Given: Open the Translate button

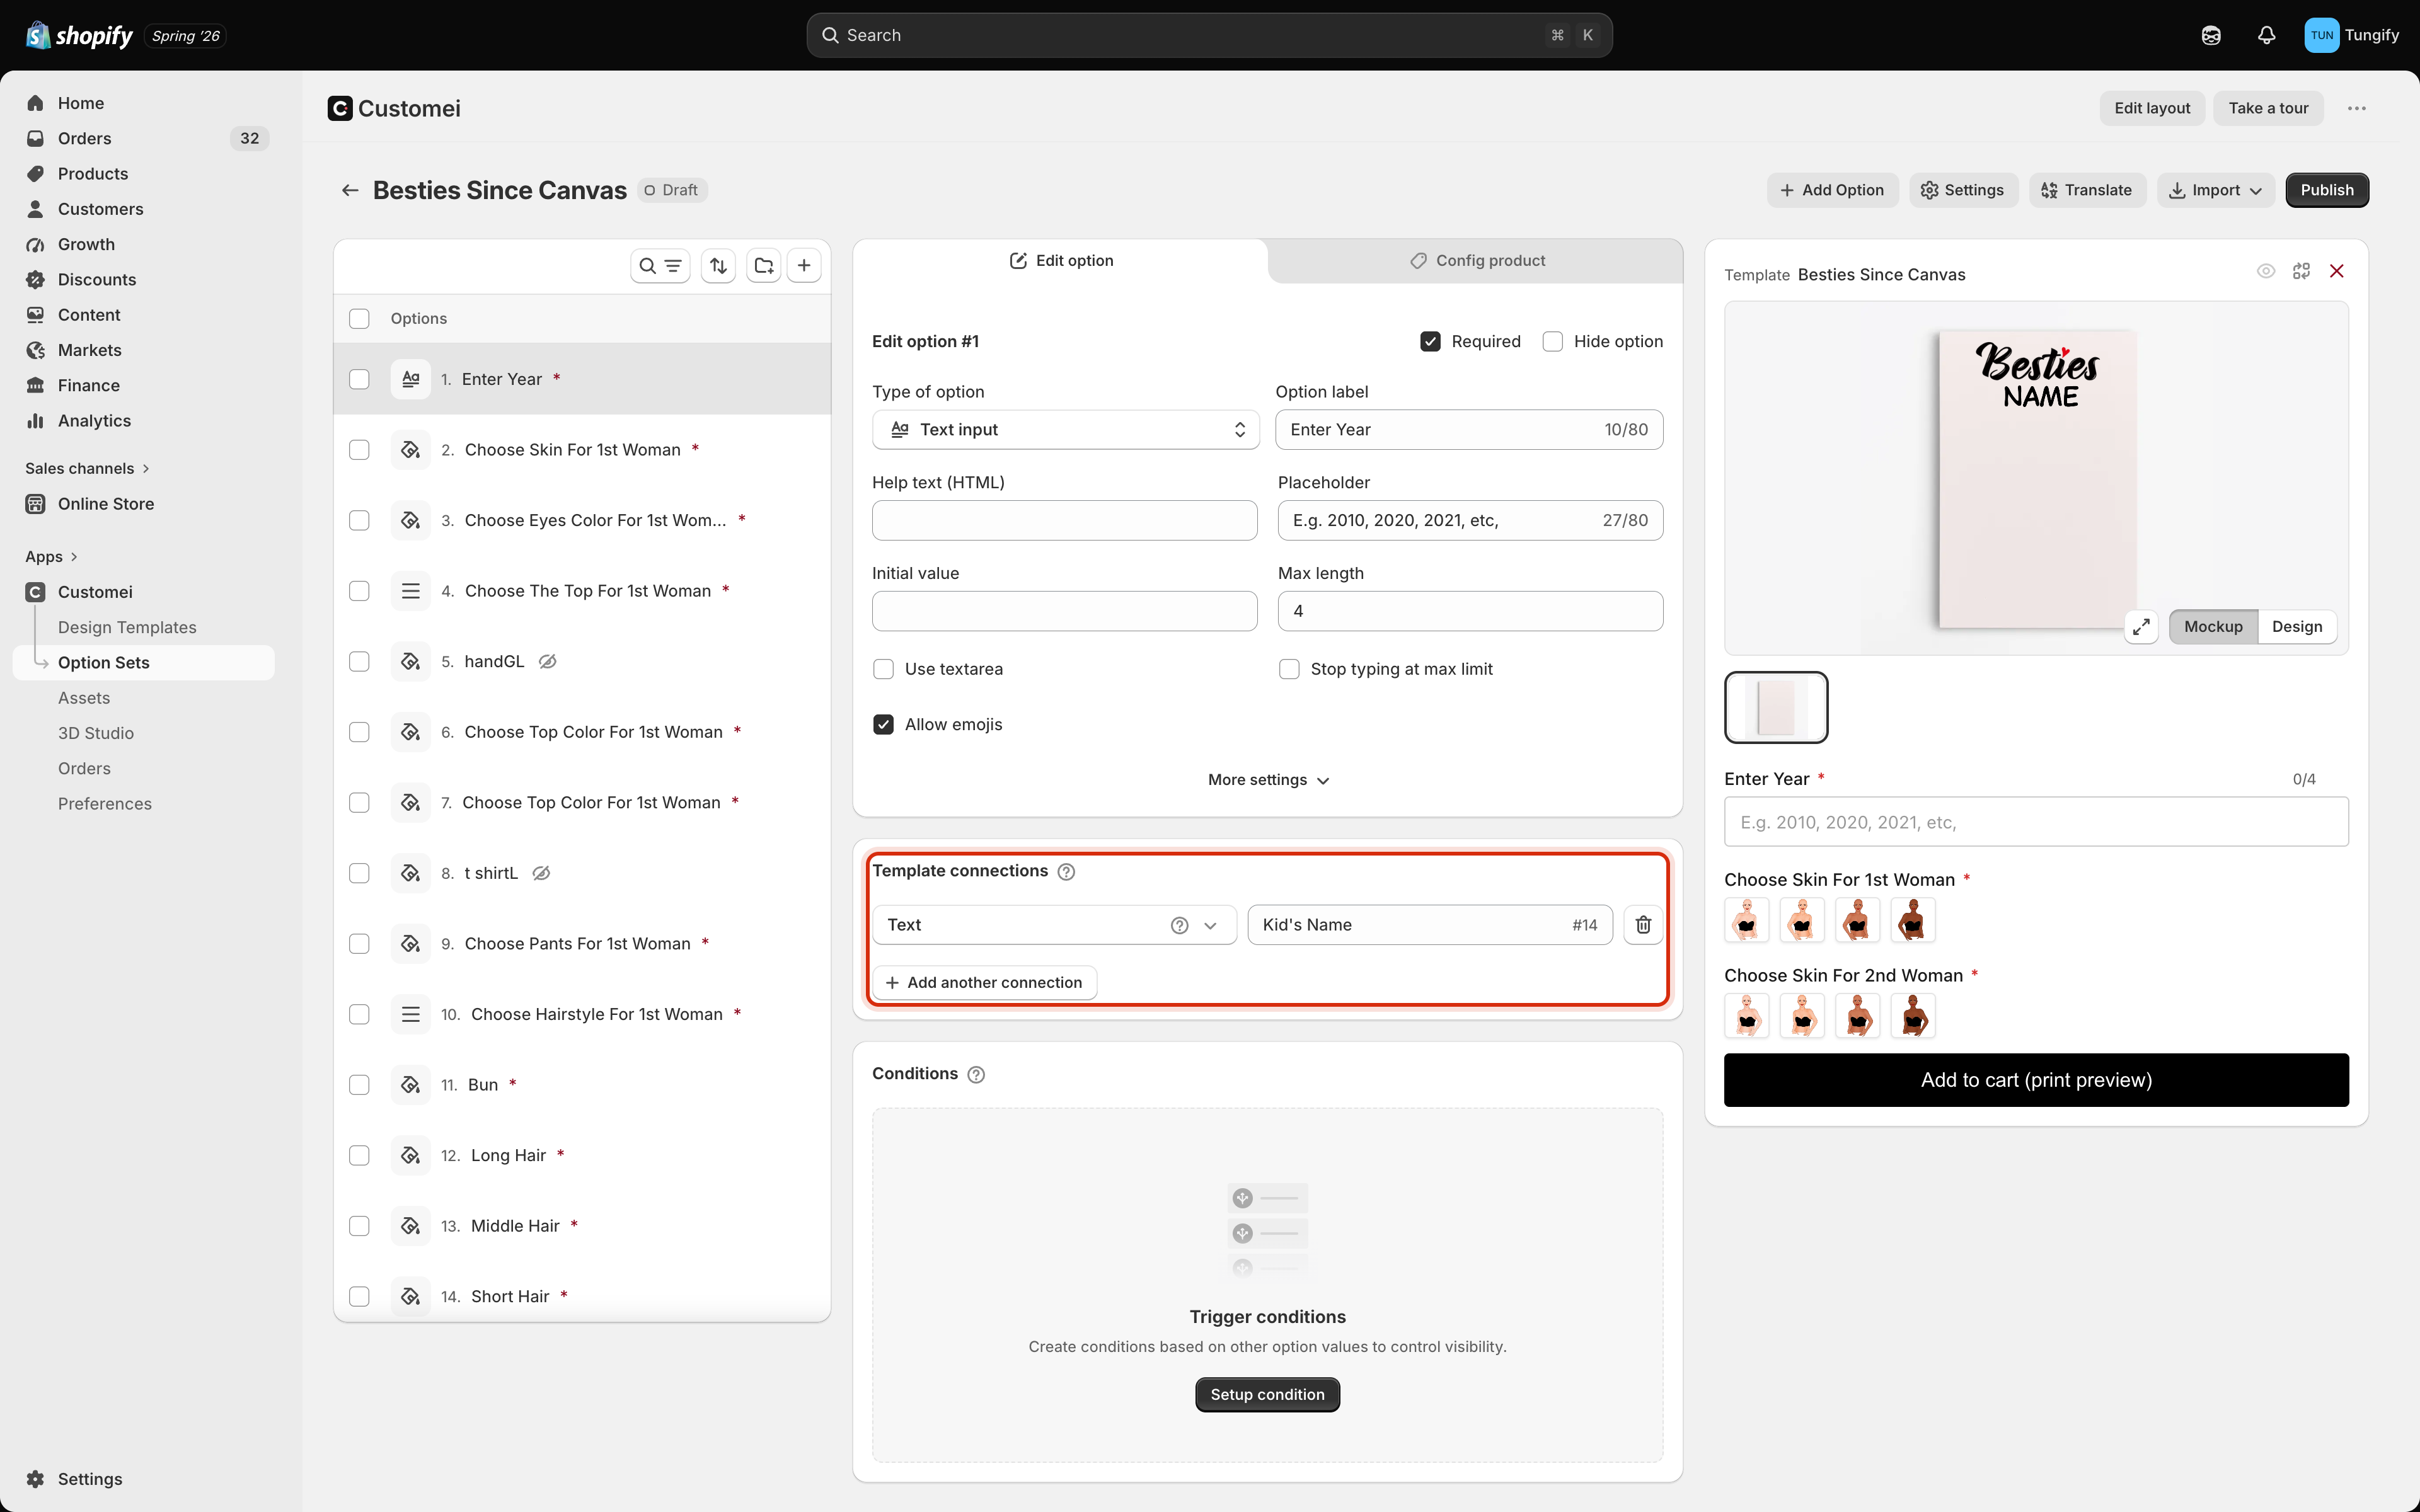Looking at the screenshot, I should point(2086,190).
